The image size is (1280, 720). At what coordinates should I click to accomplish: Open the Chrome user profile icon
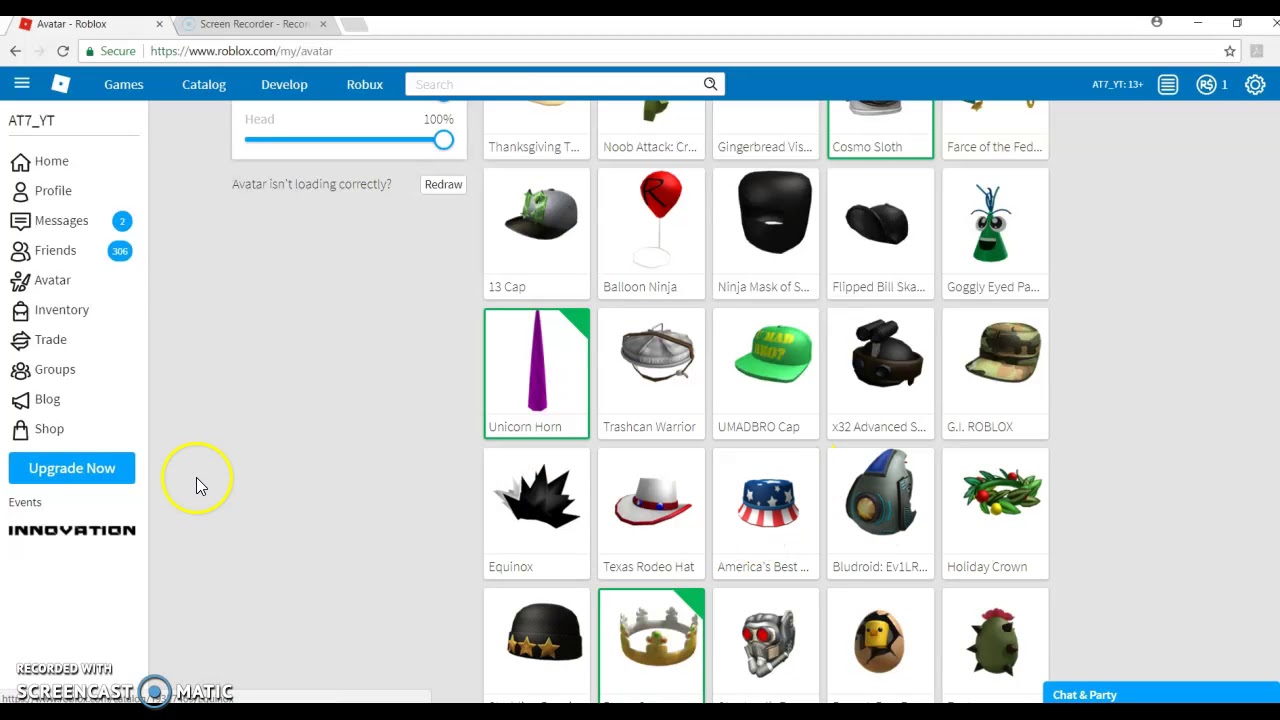(x=1157, y=22)
